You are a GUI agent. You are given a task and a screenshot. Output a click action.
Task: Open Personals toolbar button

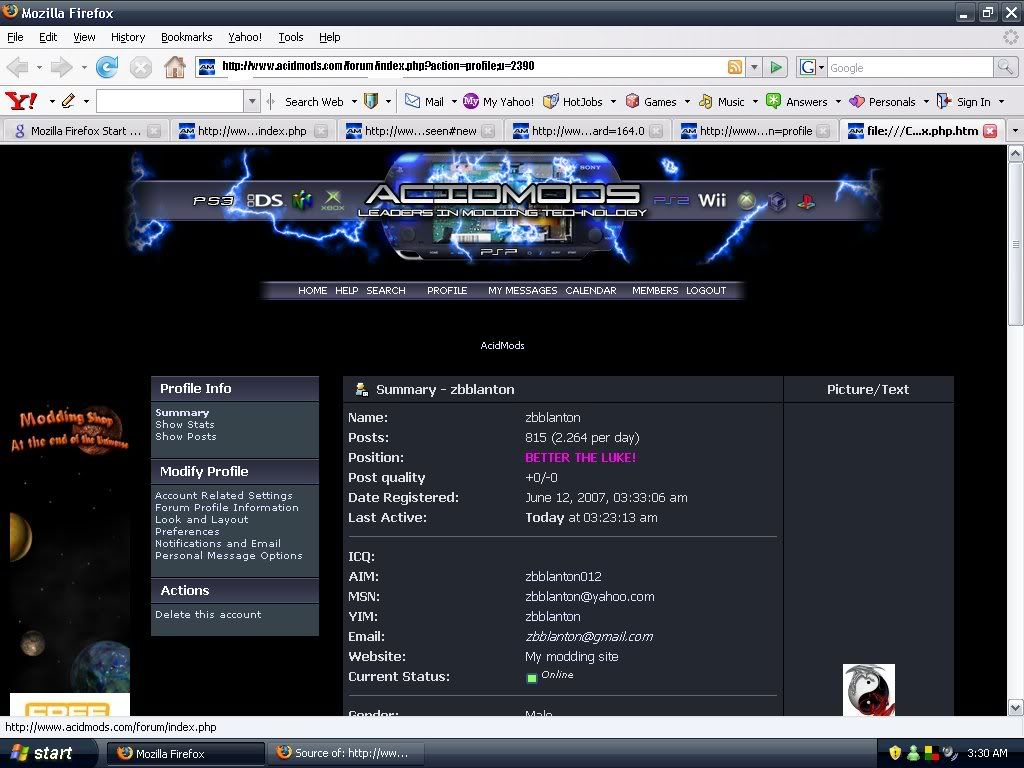(x=882, y=101)
